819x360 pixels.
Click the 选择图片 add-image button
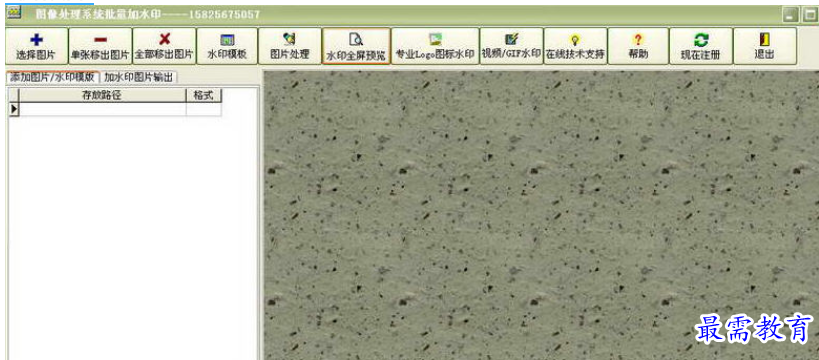coord(36,47)
